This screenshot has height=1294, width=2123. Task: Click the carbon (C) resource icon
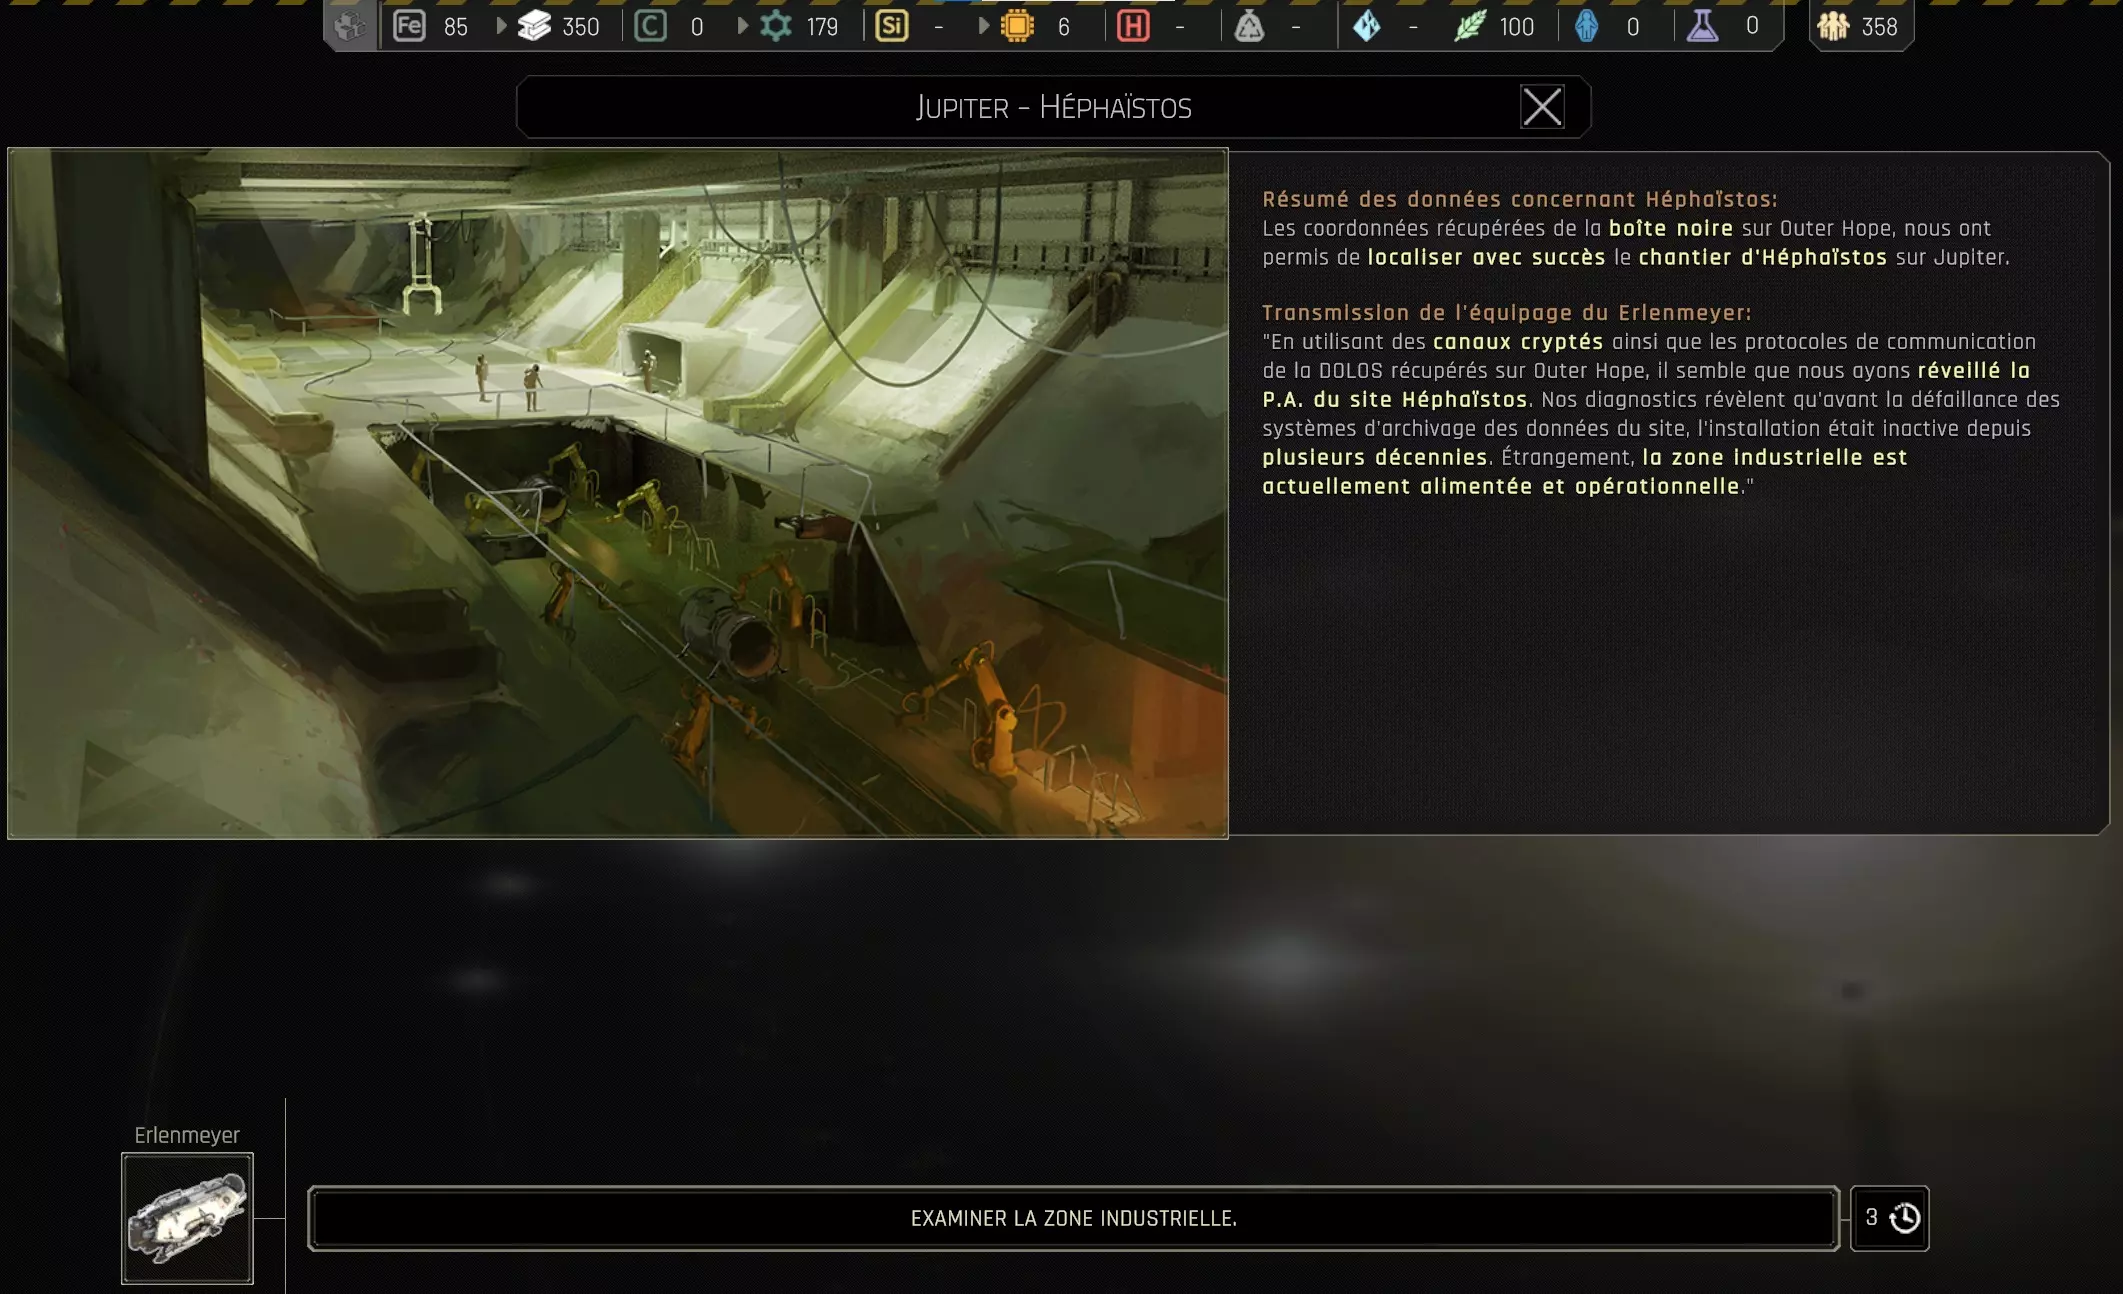pyautogui.click(x=650, y=26)
